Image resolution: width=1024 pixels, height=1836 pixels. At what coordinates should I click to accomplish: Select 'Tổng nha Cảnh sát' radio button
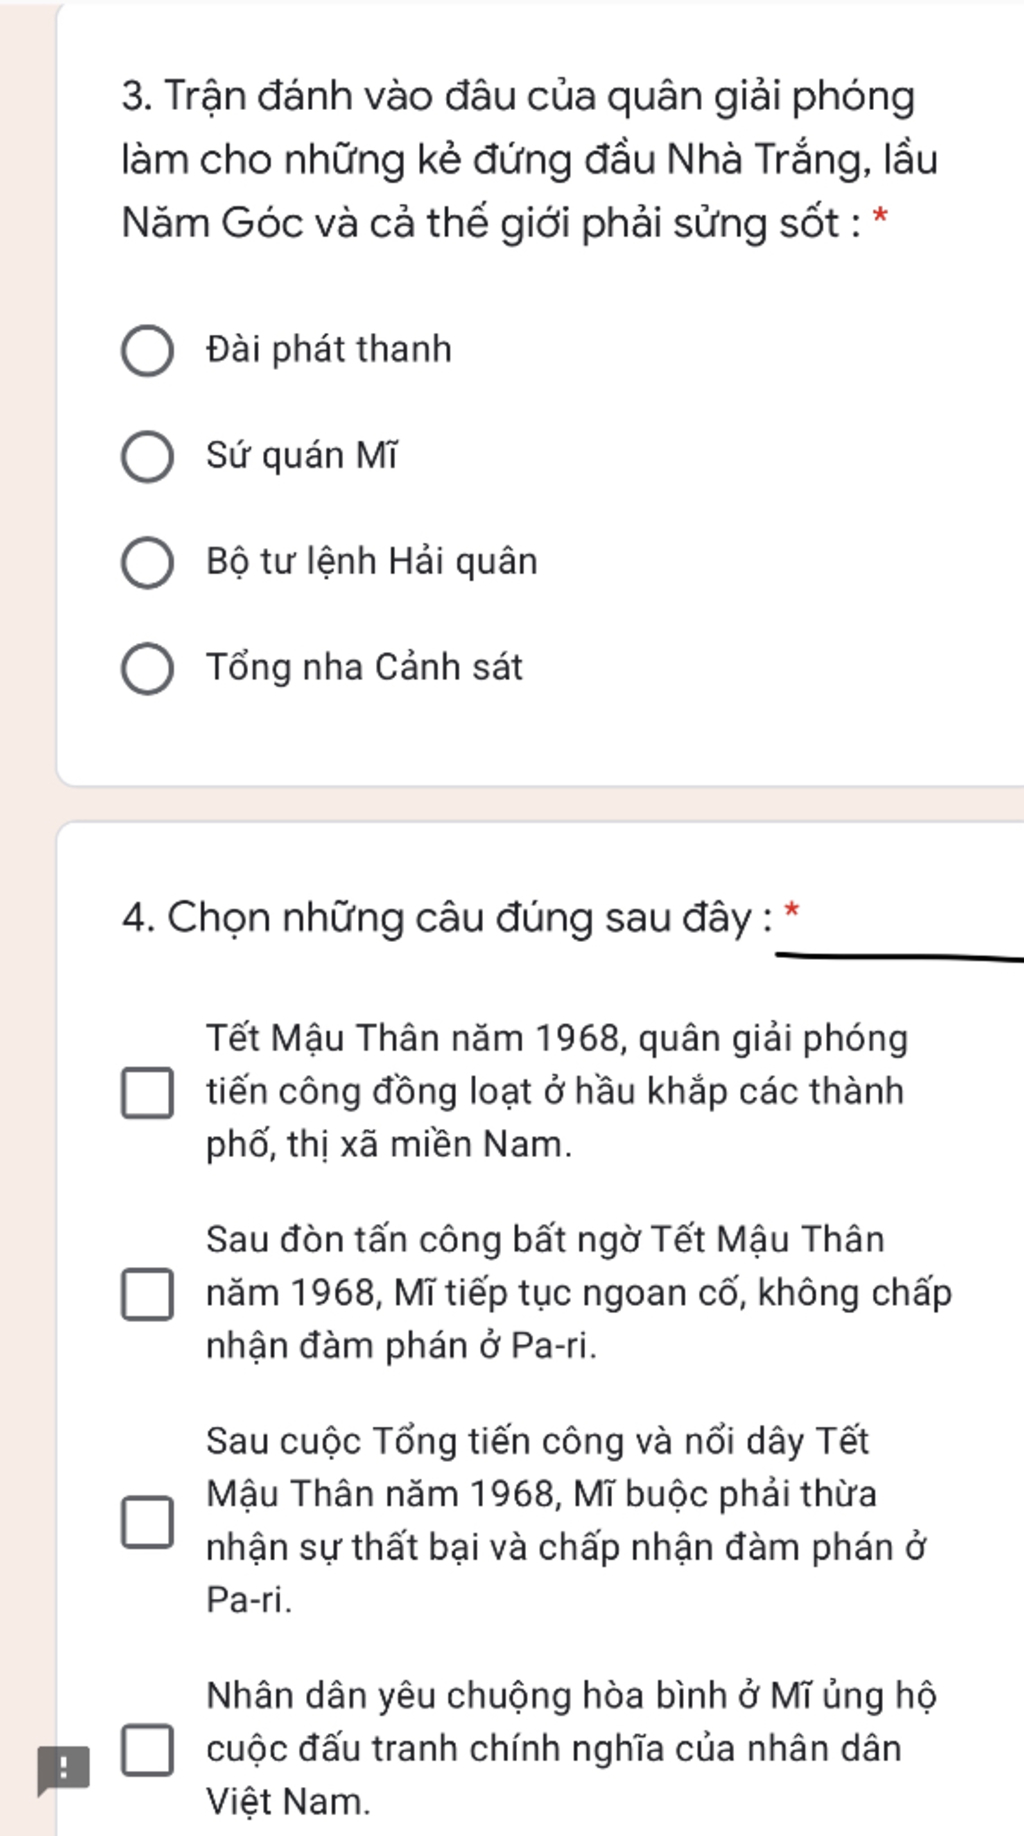click(147, 668)
